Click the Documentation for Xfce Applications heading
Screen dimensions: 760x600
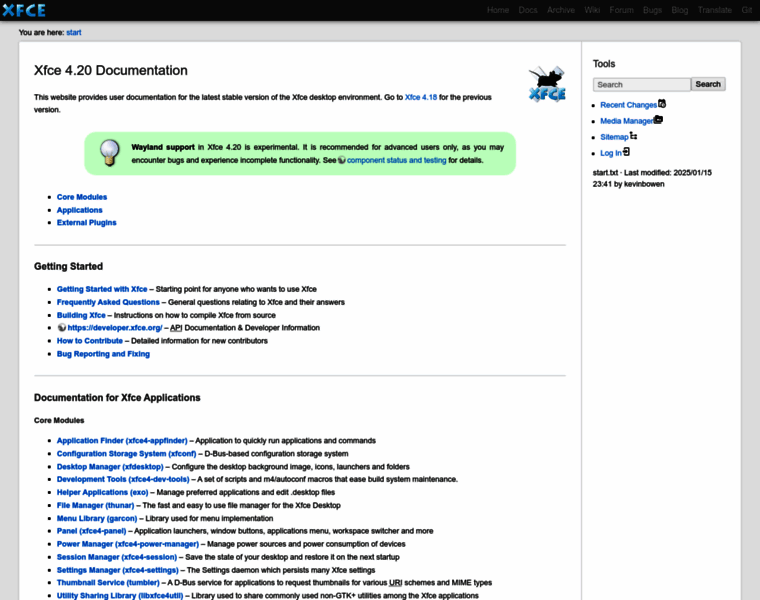pos(117,397)
